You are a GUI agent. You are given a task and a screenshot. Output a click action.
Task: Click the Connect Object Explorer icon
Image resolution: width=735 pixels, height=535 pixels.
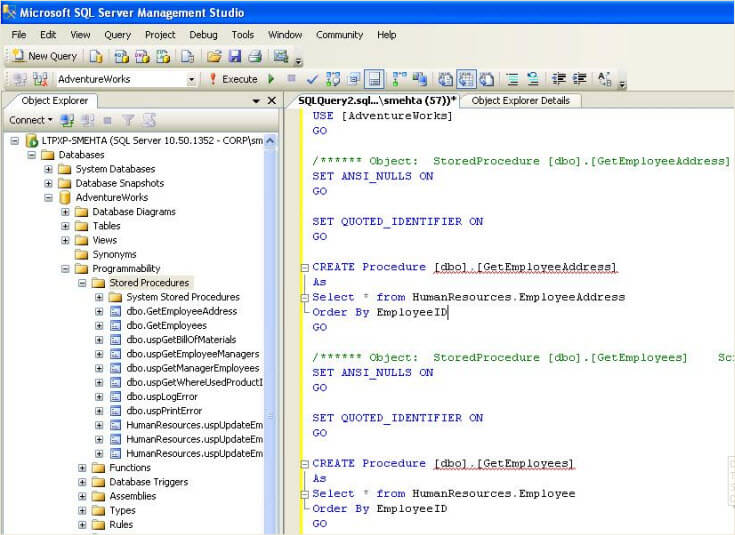(x=67, y=121)
